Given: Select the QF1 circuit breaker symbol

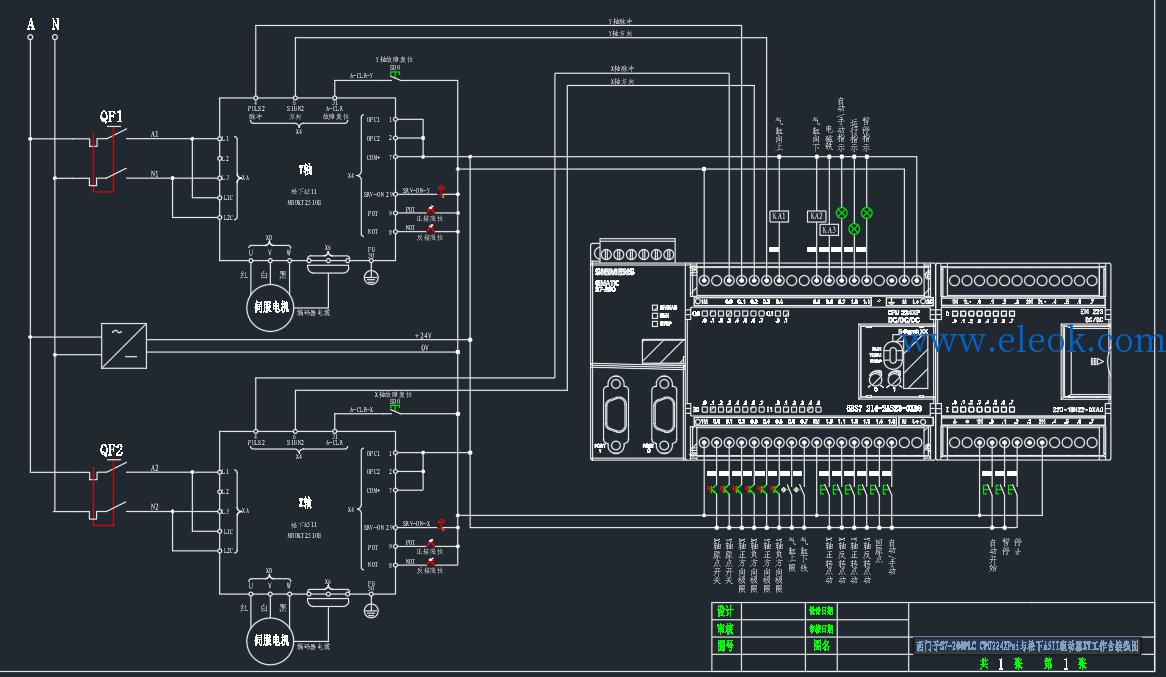Looking at the screenshot, I should (x=108, y=158).
